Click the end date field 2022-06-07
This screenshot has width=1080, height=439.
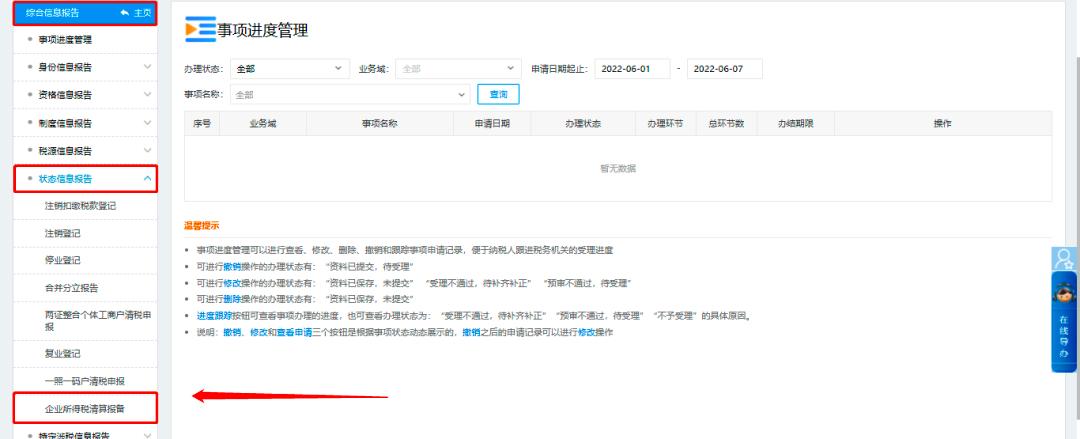(x=725, y=69)
